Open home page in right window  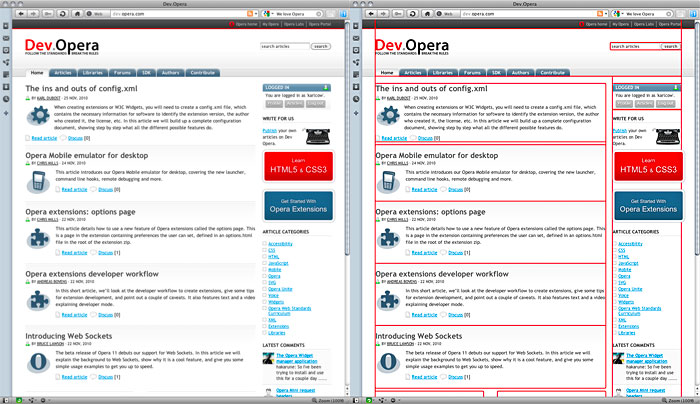pos(427,14)
